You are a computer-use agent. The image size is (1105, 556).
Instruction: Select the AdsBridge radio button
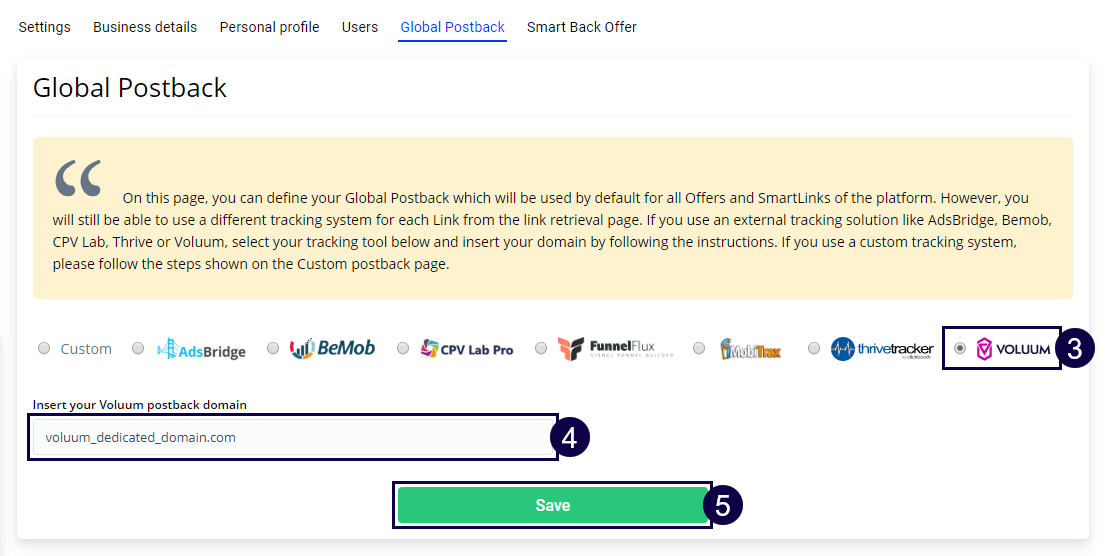click(x=138, y=349)
